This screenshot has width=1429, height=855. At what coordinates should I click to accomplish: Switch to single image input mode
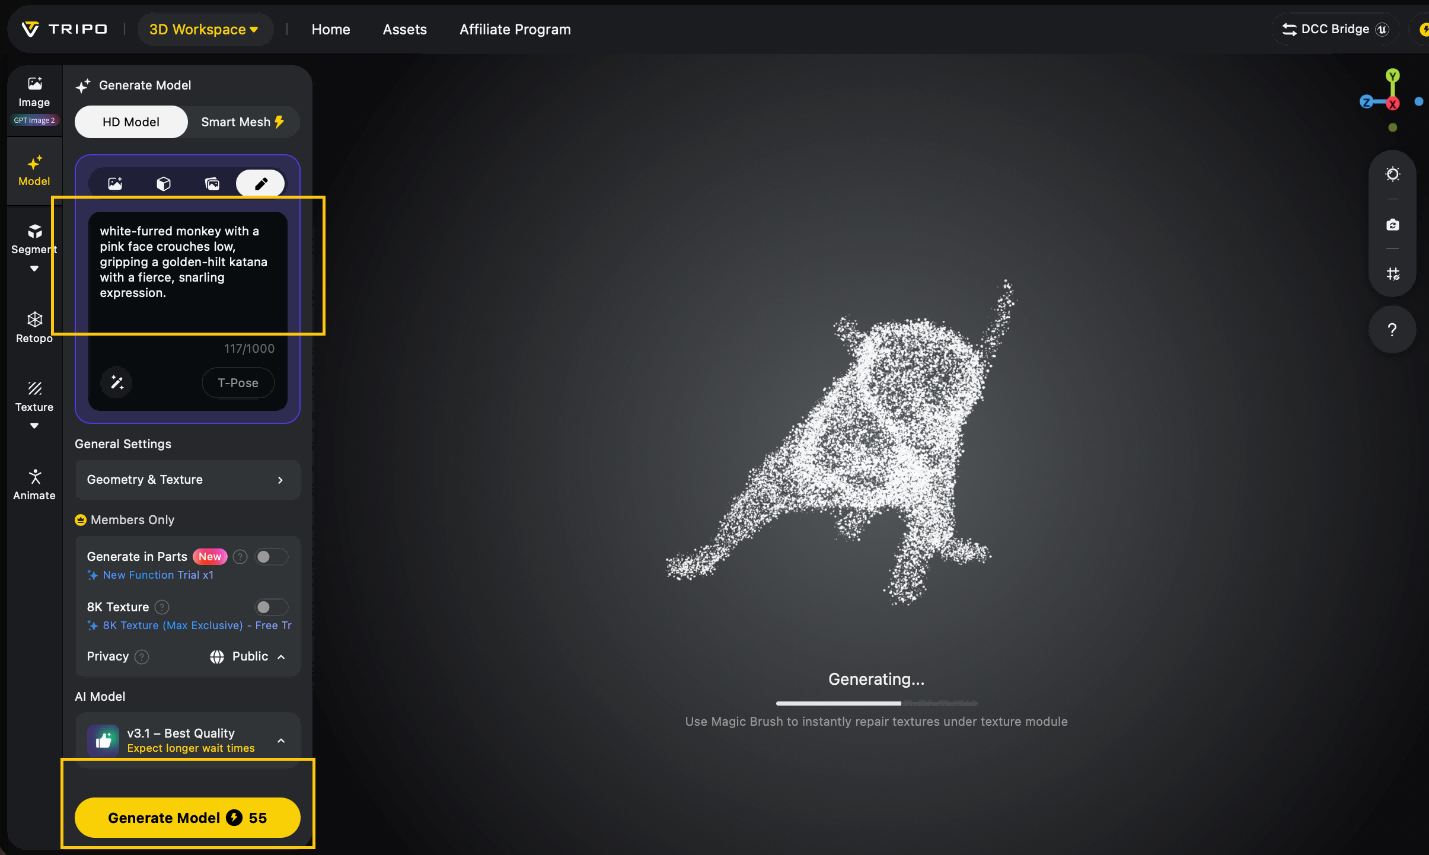tap(115, 183)
